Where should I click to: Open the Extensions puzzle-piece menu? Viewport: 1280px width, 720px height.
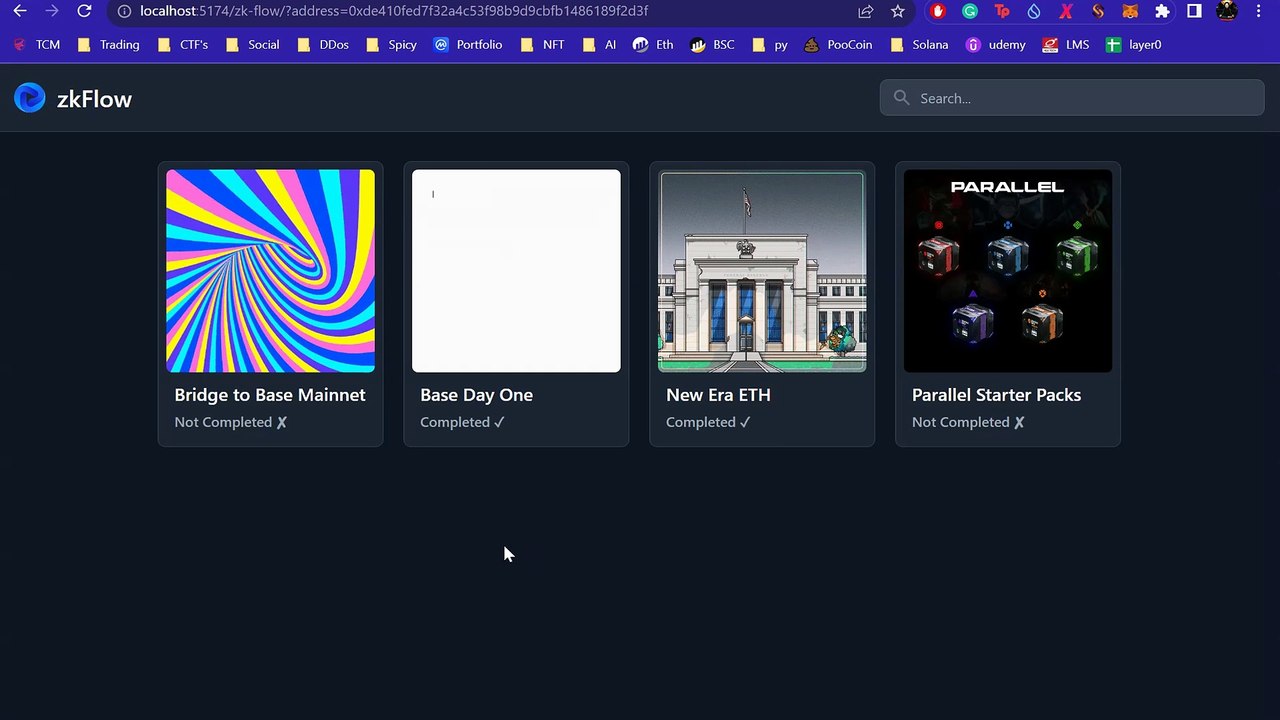pyautogui.click(x=1162, y=11)
